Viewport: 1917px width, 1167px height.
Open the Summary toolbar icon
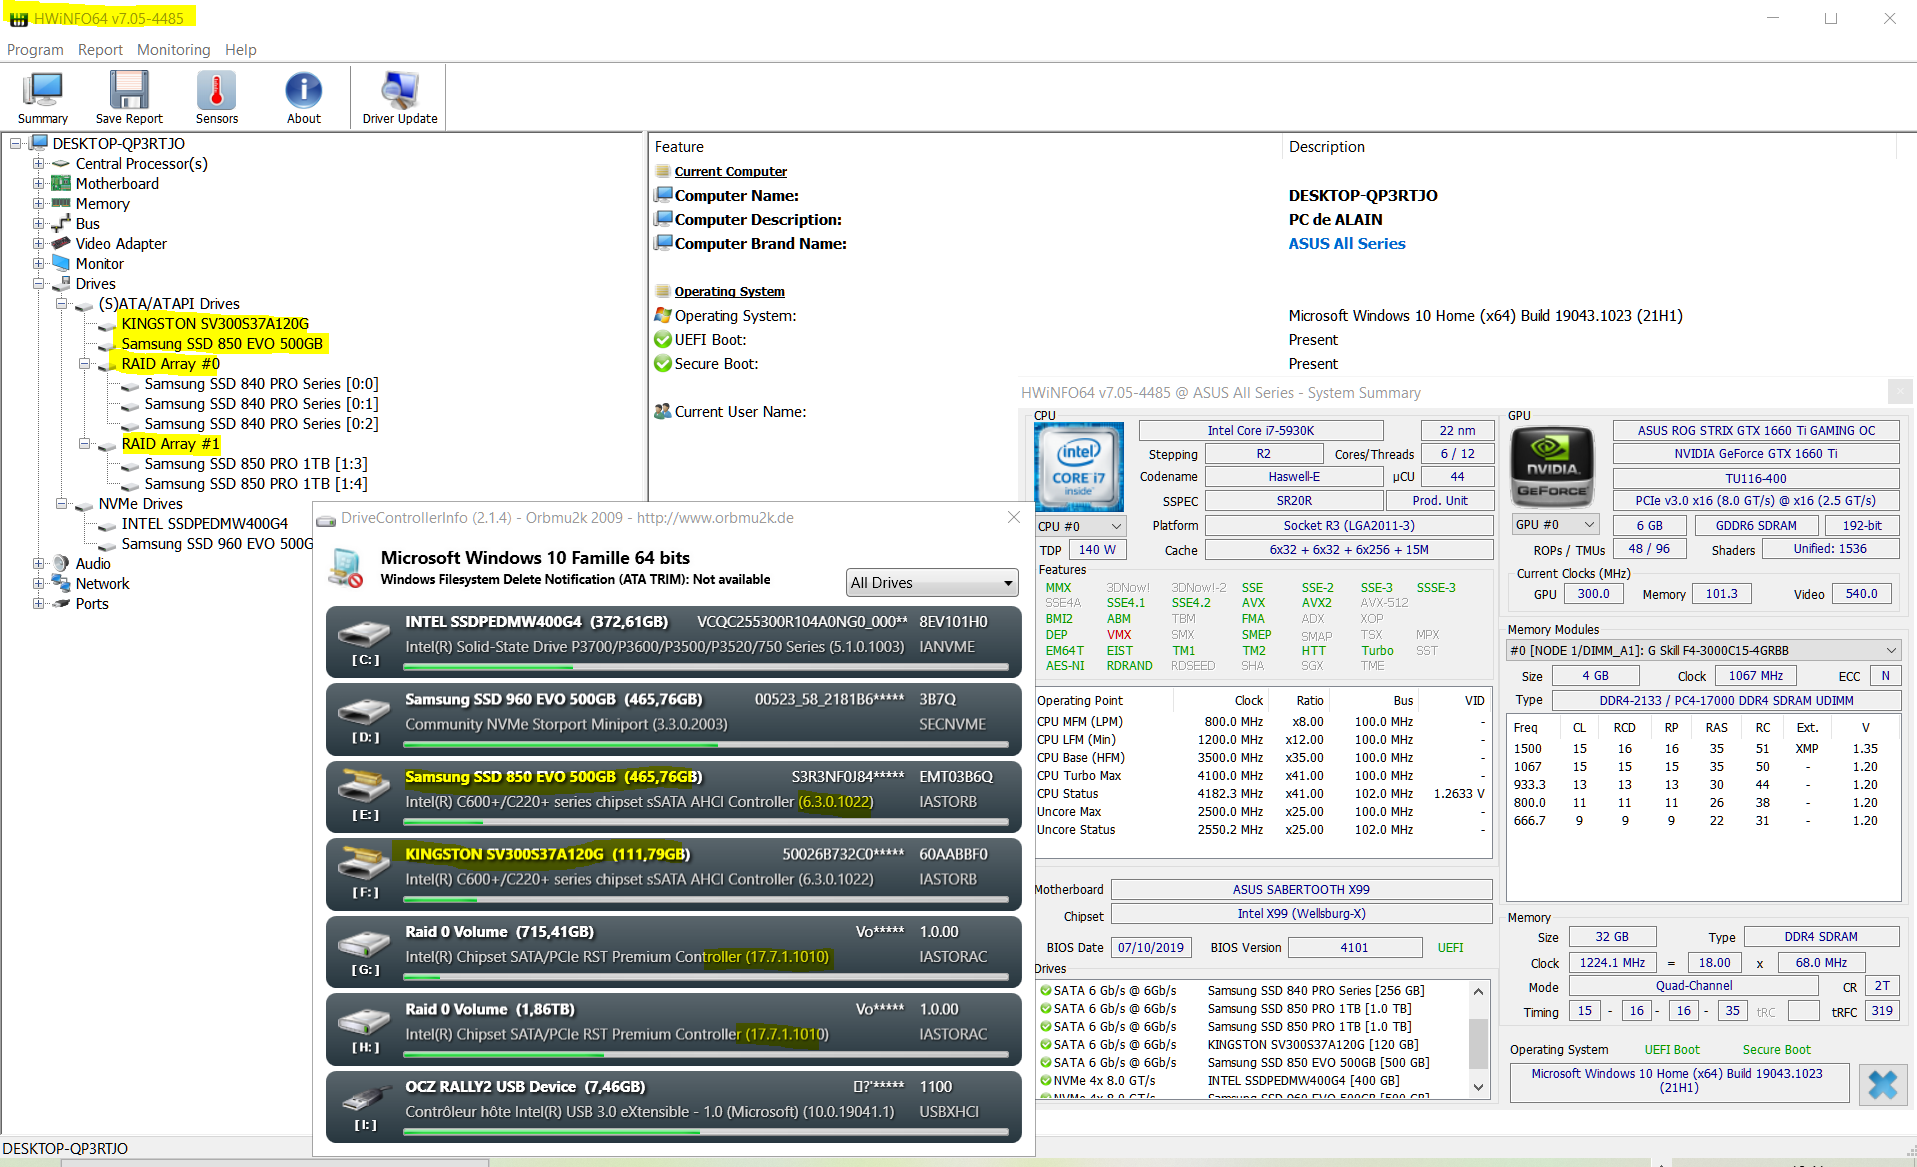[x=43, y=97]
